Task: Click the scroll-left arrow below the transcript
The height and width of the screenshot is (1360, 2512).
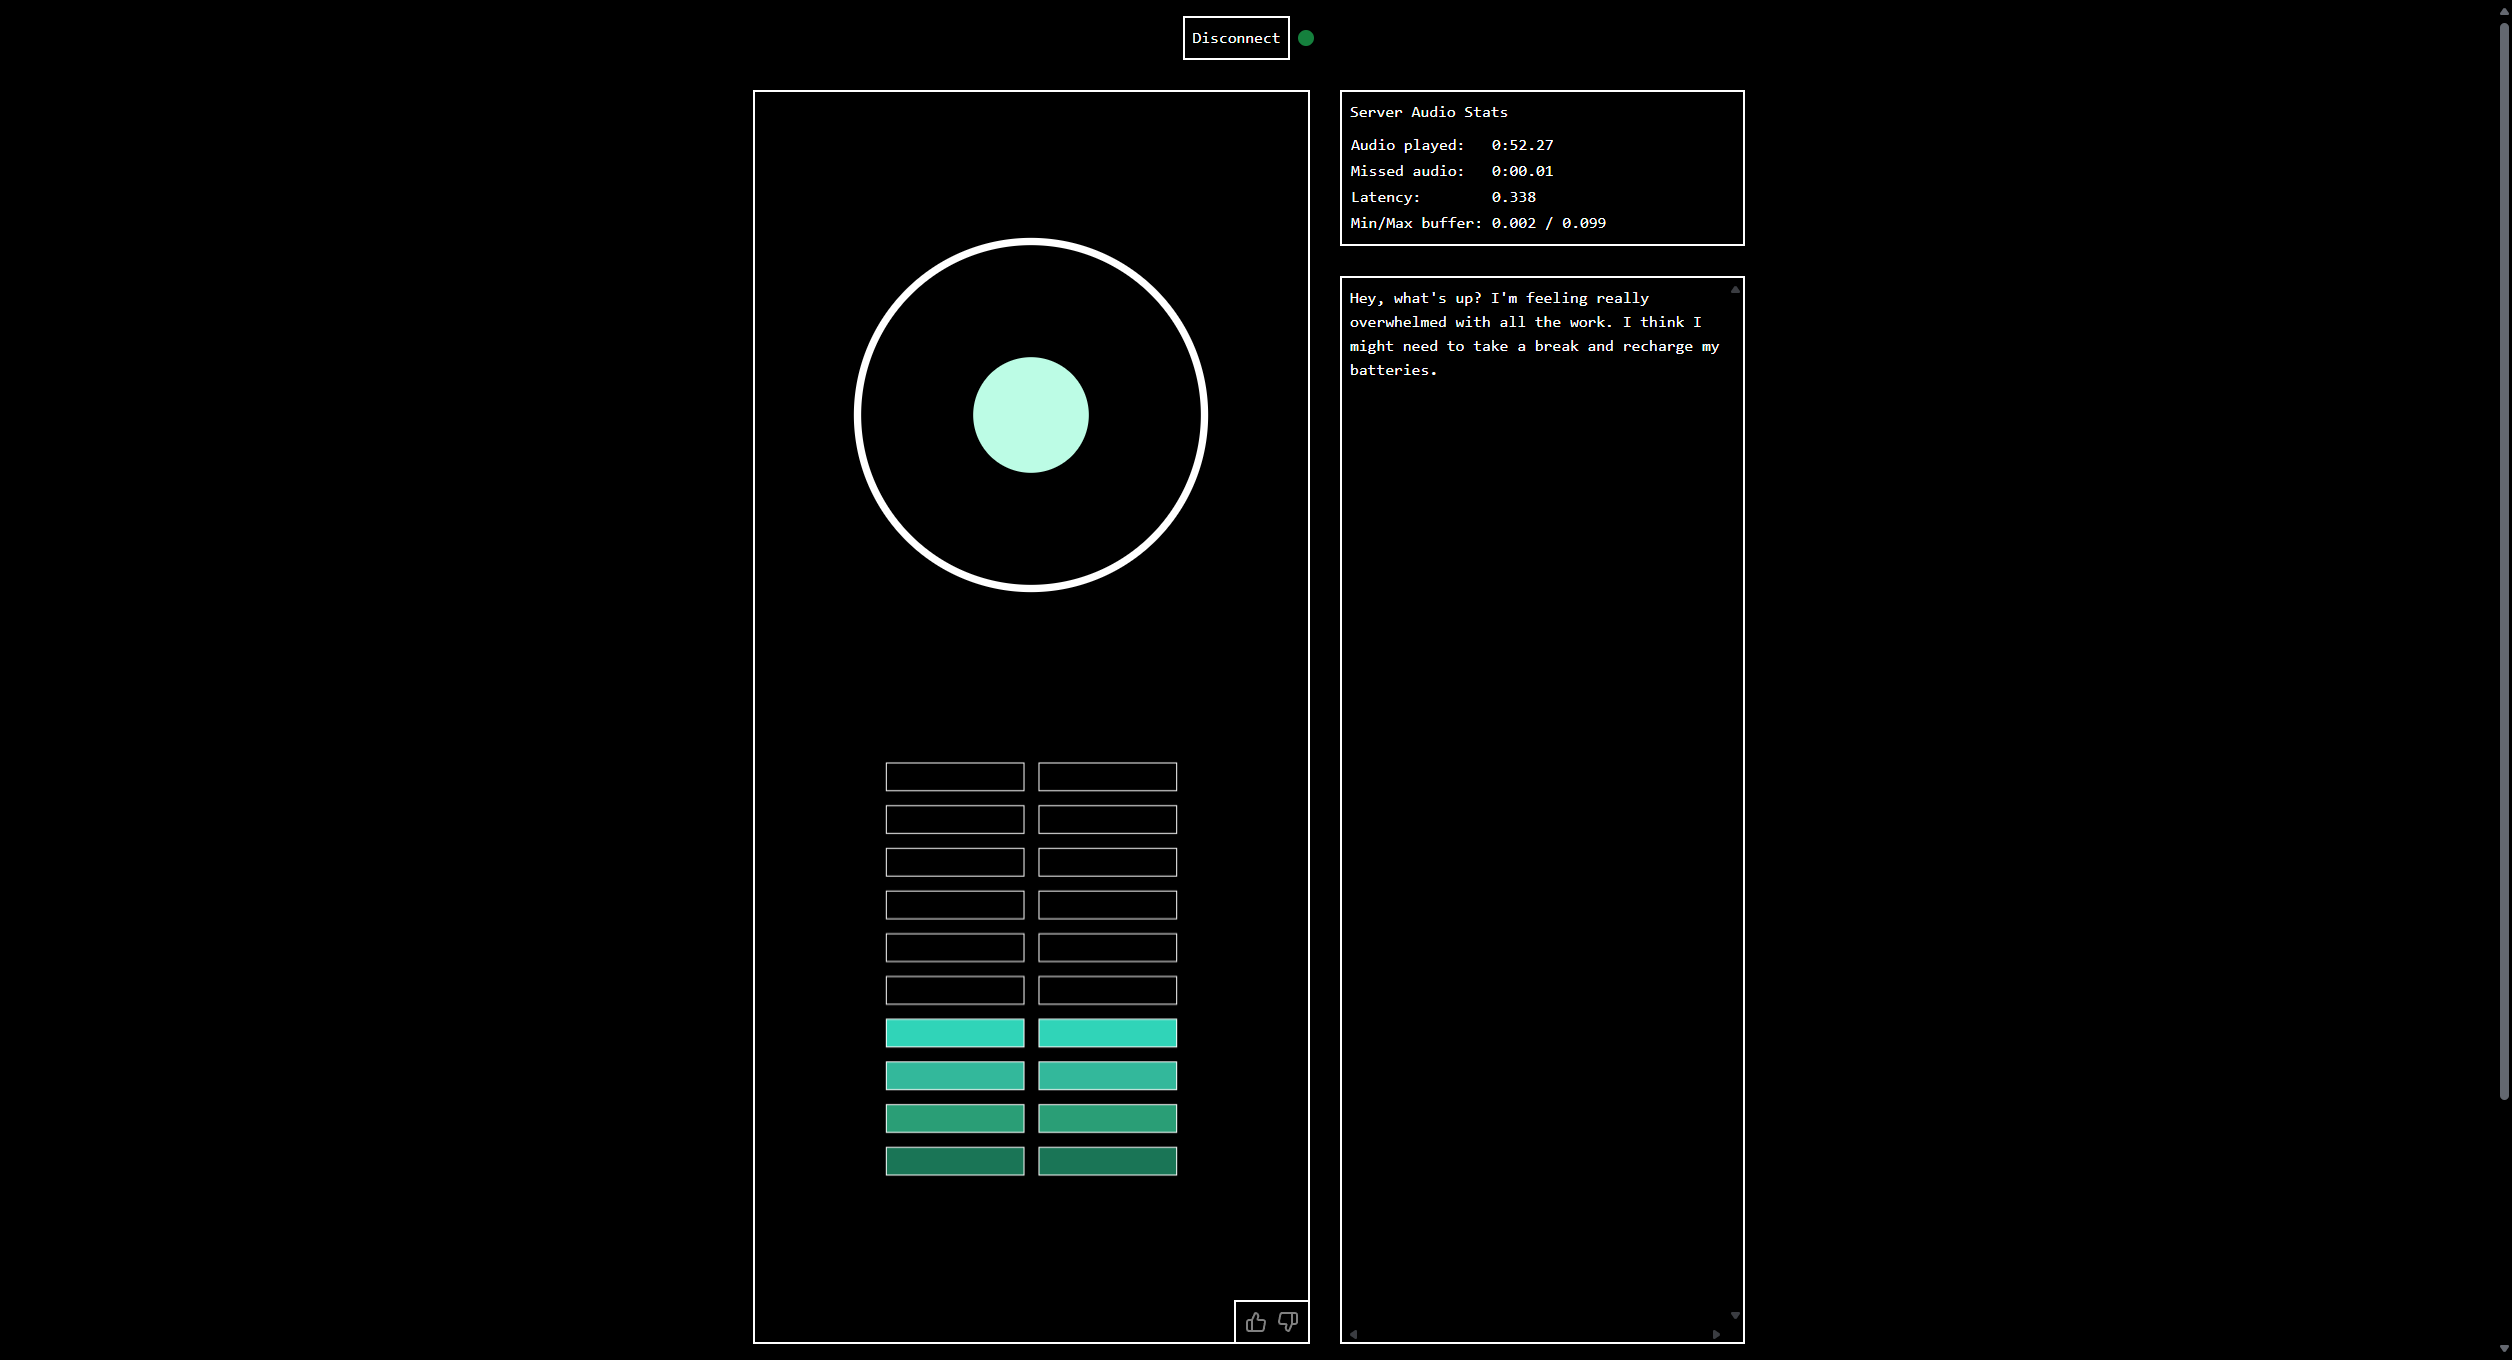Action: [1354, 1333]
